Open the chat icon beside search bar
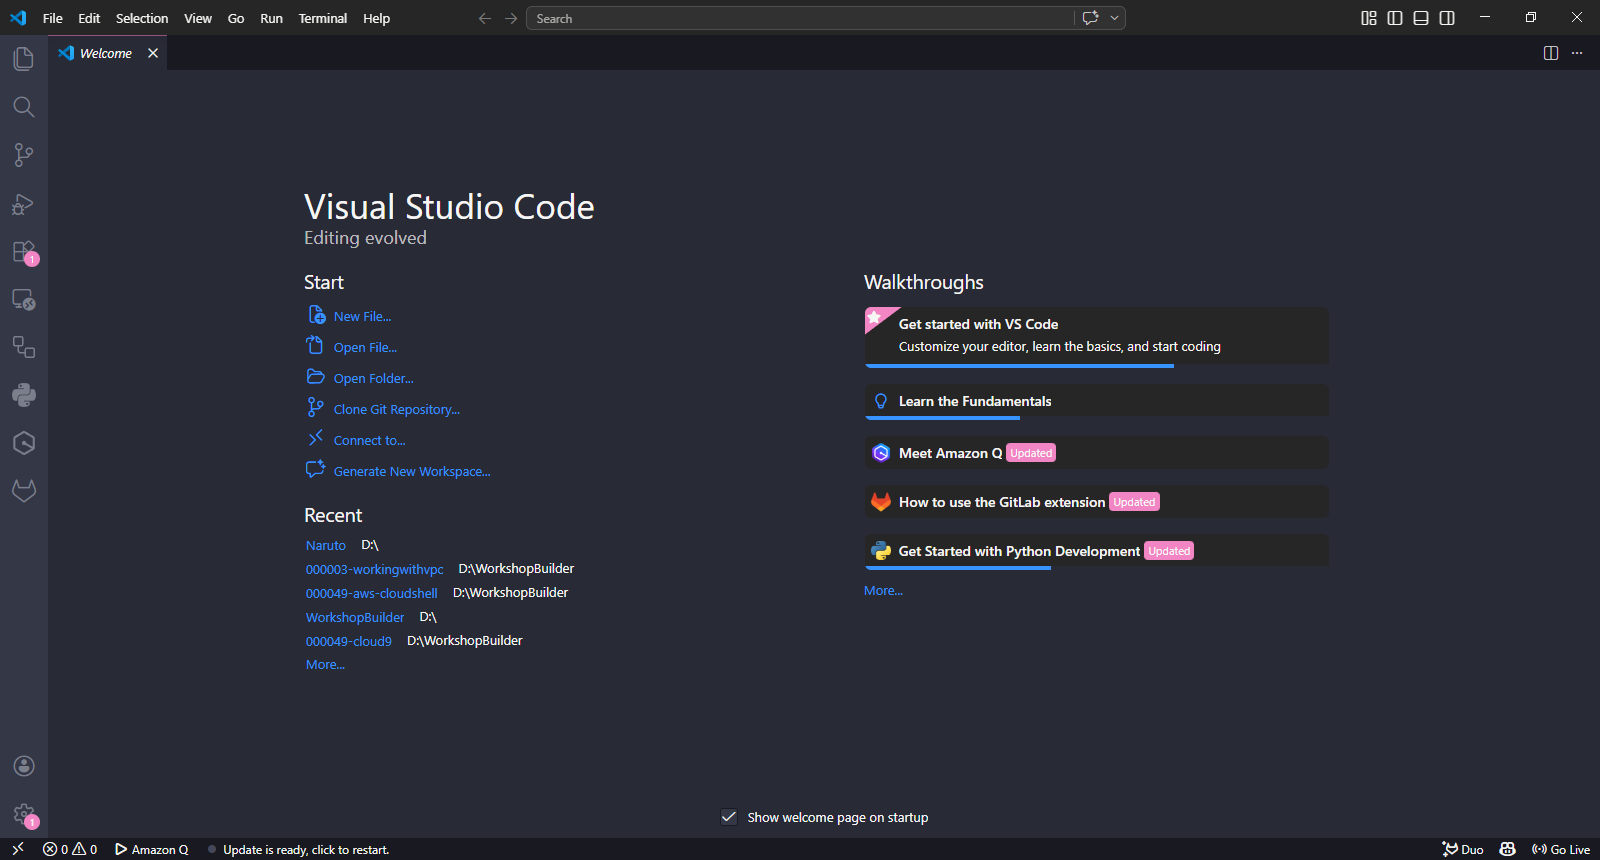 pyautogui.click(x=1090, y=18)
